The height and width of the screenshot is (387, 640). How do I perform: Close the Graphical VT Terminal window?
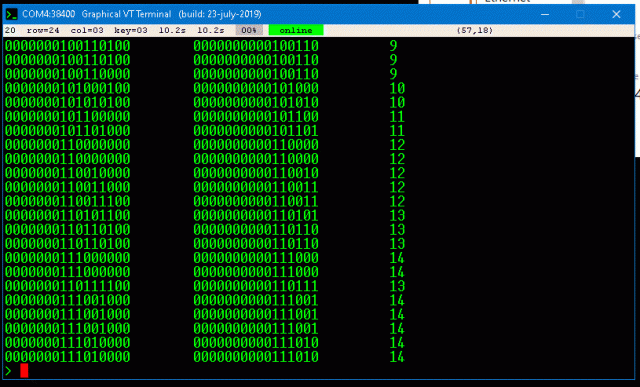(x=616, y=14)
